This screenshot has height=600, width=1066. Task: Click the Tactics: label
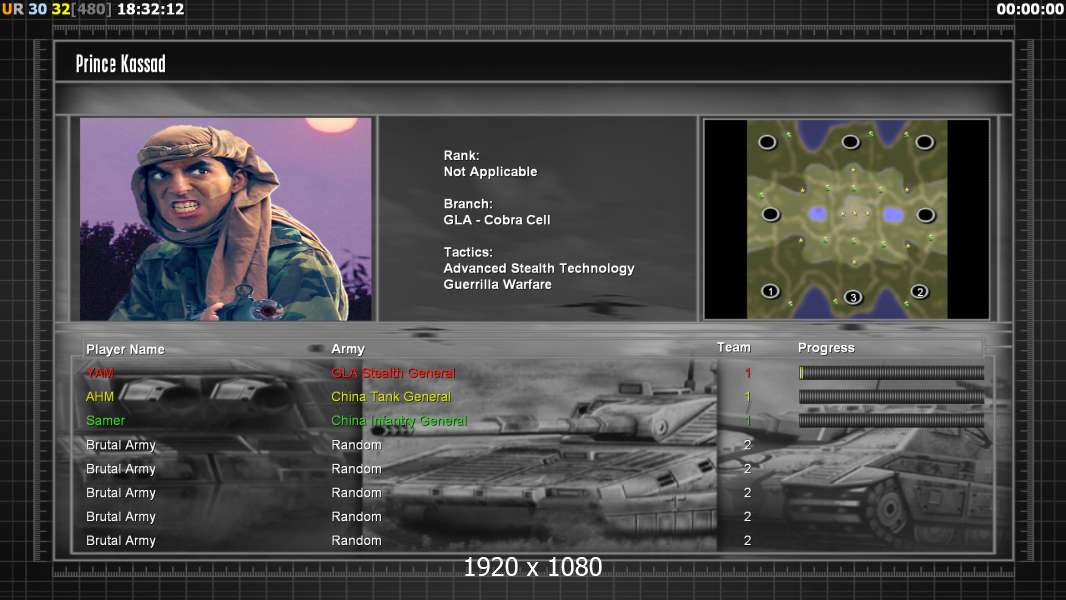[468, 252]
